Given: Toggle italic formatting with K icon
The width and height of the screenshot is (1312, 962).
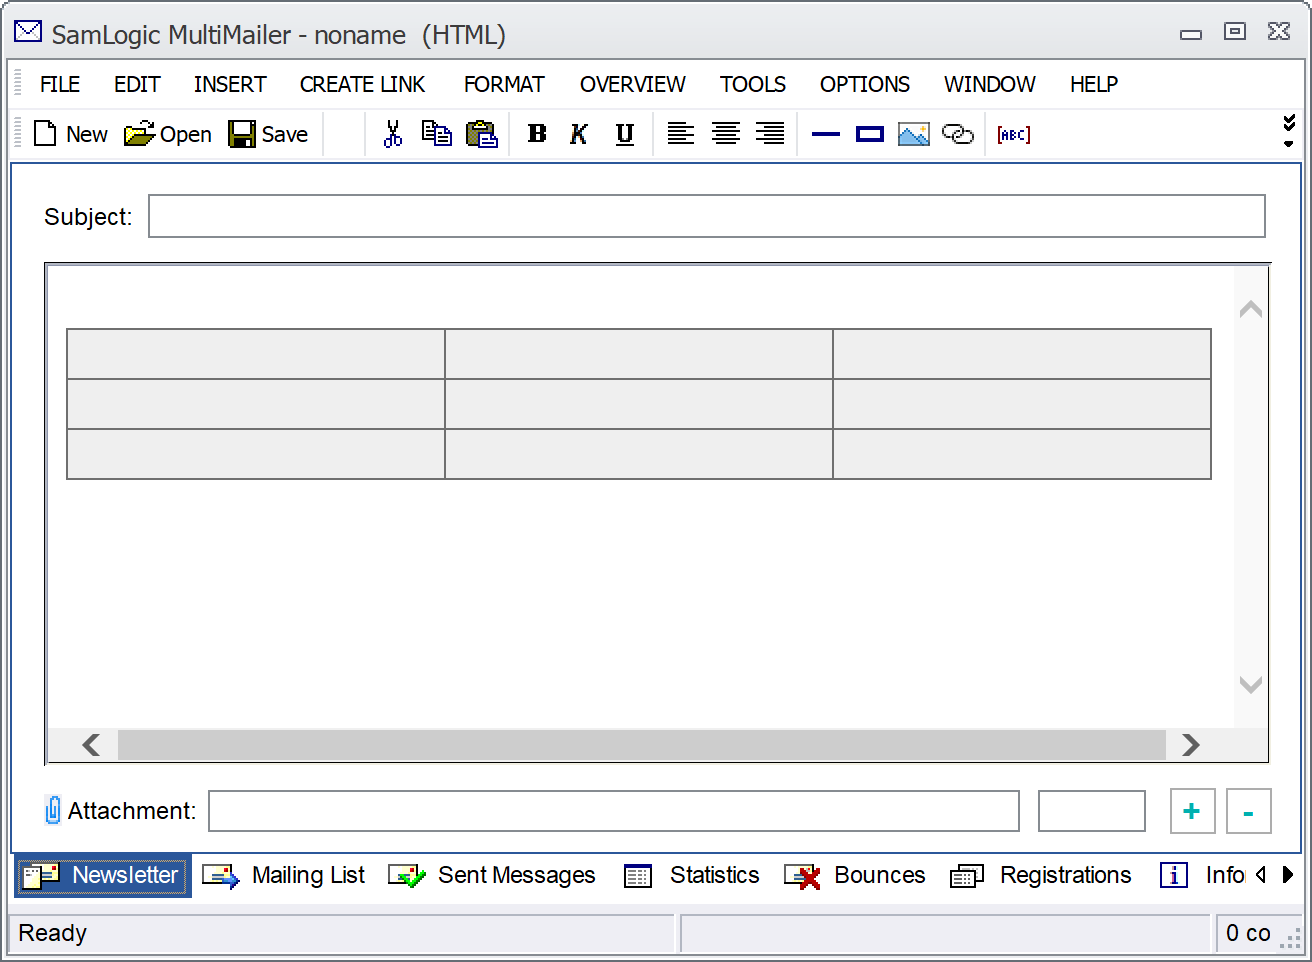Looking at the screenshot, I should [579, 134].
